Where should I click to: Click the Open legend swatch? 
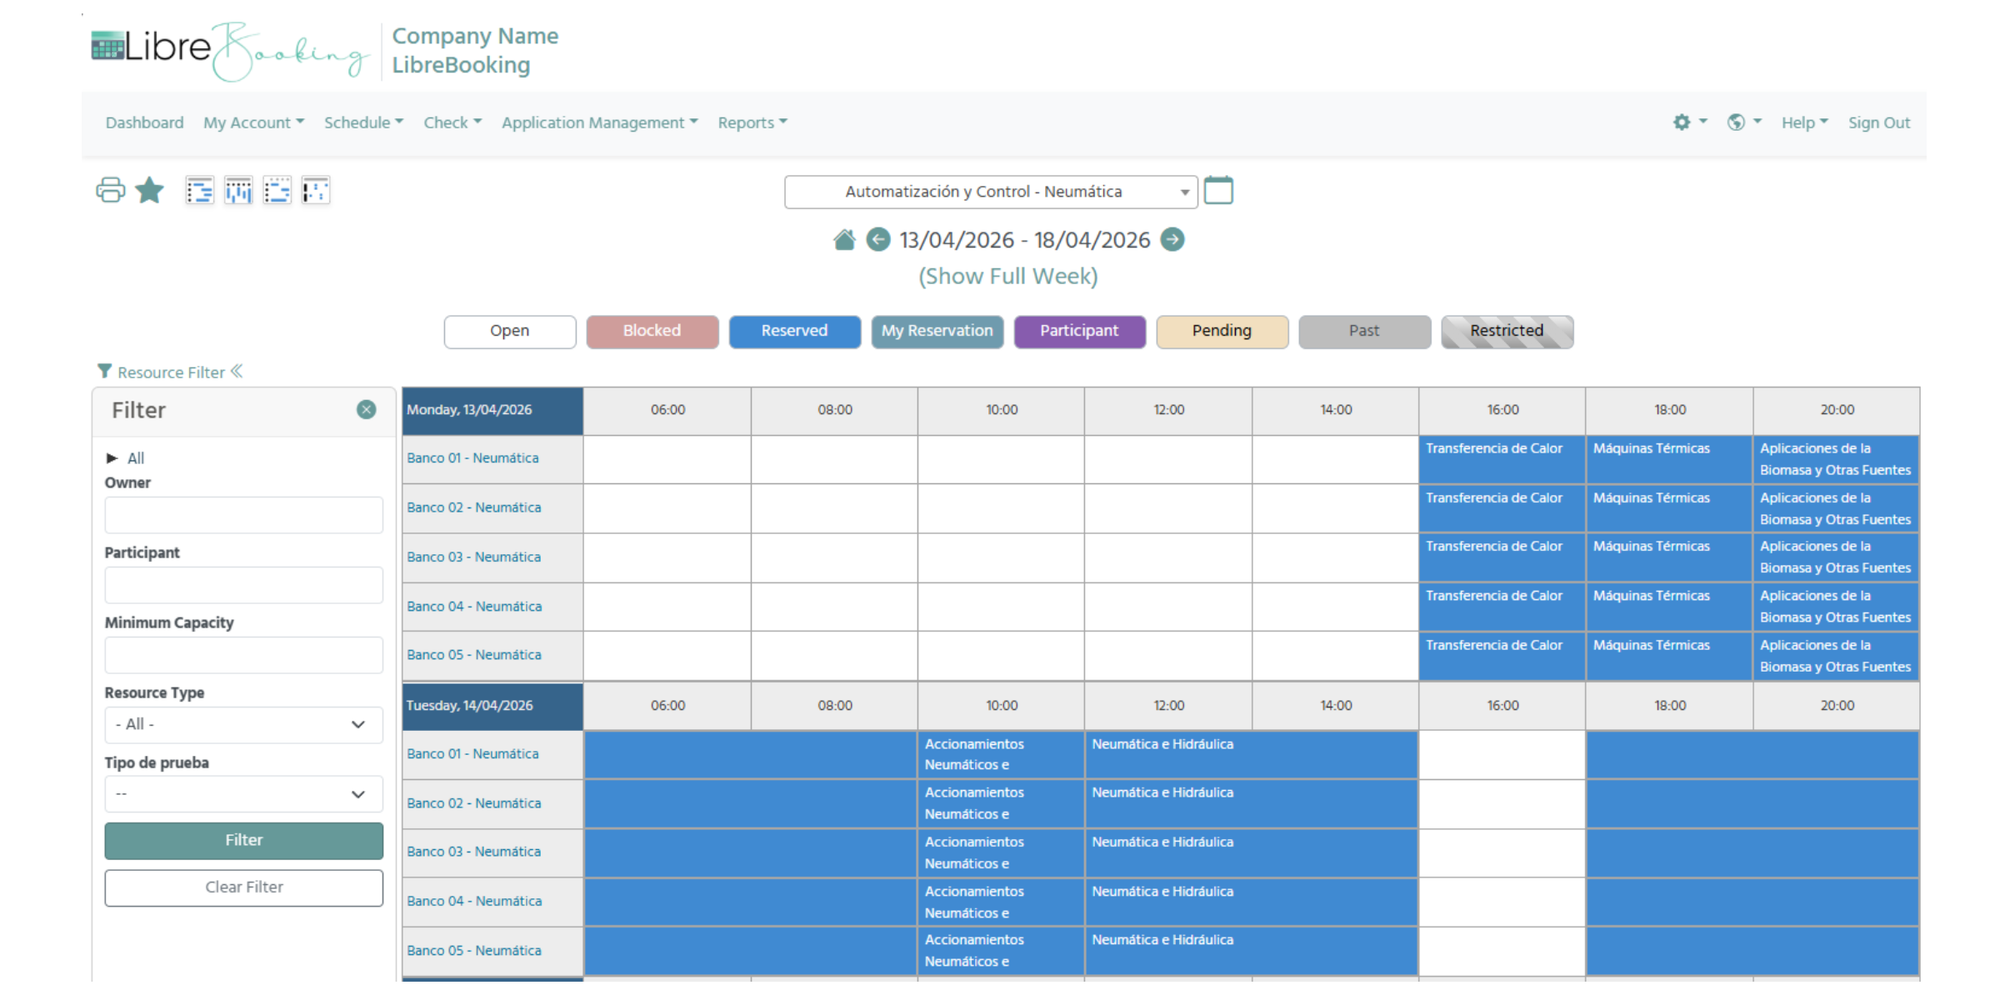click(509, 331)
